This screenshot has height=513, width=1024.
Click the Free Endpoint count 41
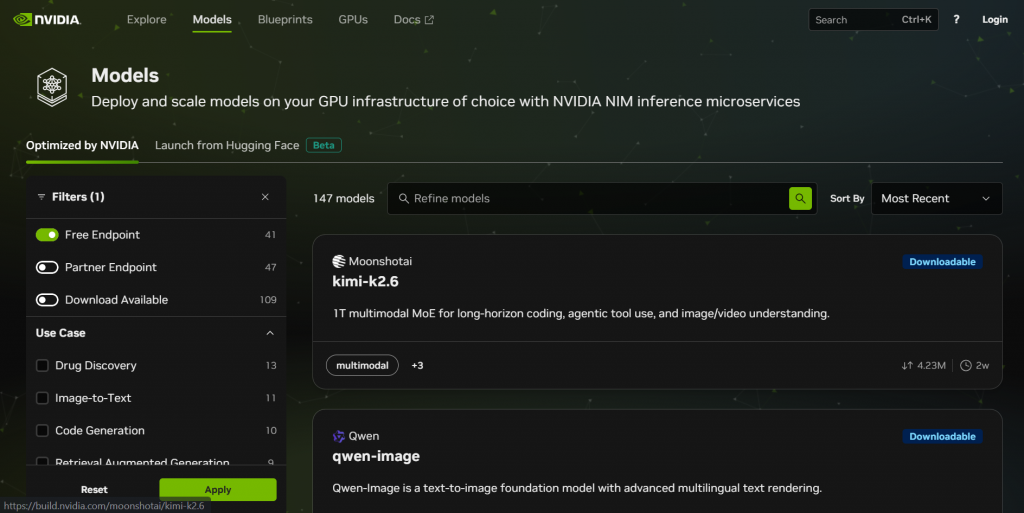(x=270, y=234)
